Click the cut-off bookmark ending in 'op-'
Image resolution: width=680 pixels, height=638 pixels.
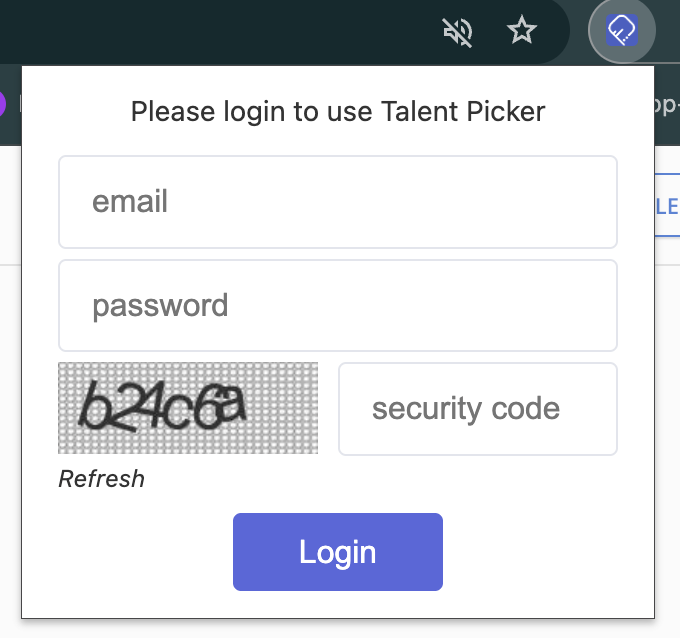[x=666, y=104]
